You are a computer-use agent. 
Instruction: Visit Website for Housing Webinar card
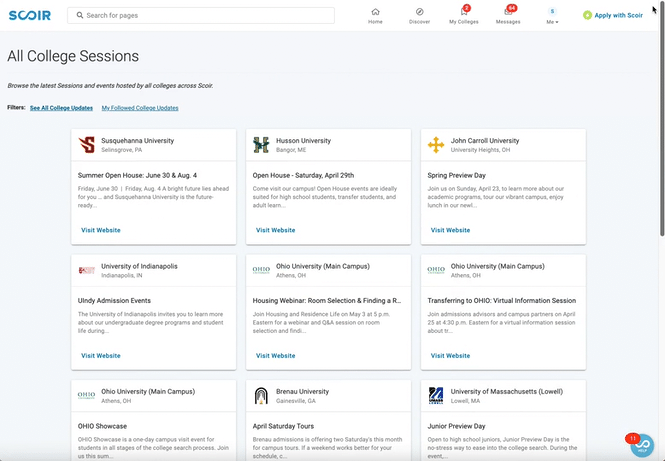[276, 356]
